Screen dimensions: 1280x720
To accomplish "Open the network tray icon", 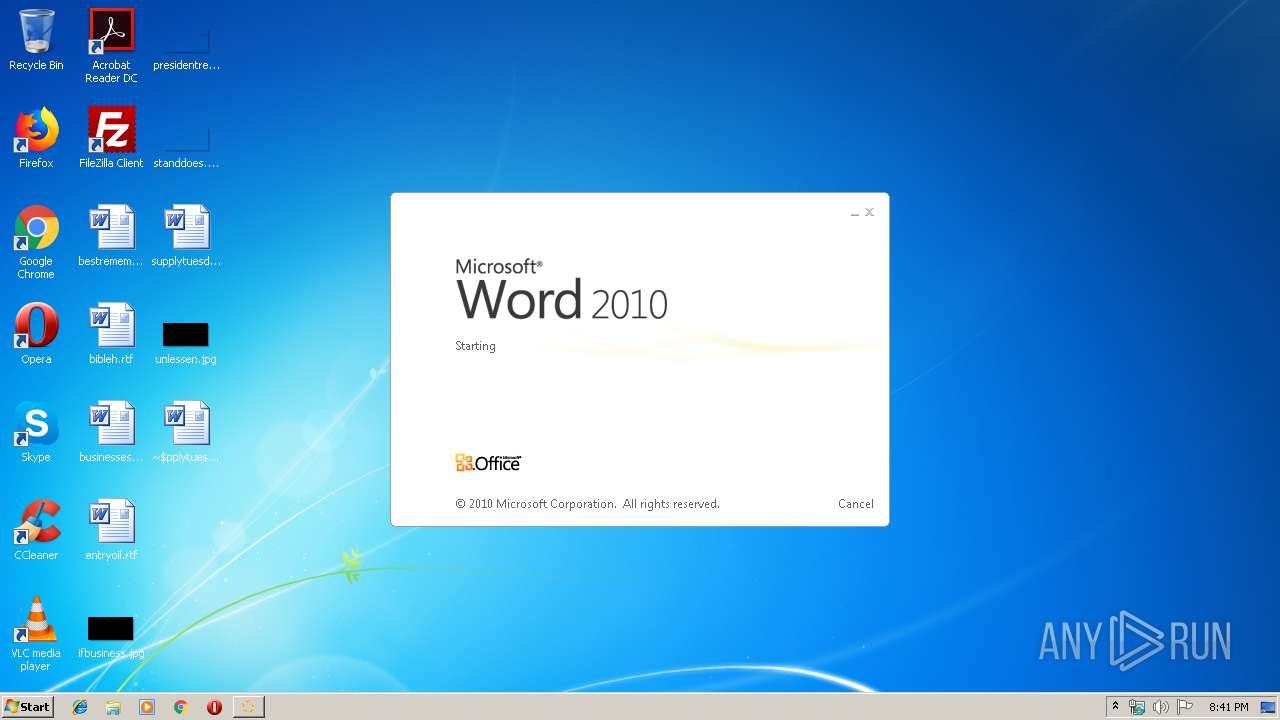I will pyautogui.click(x=1137, y=707).
